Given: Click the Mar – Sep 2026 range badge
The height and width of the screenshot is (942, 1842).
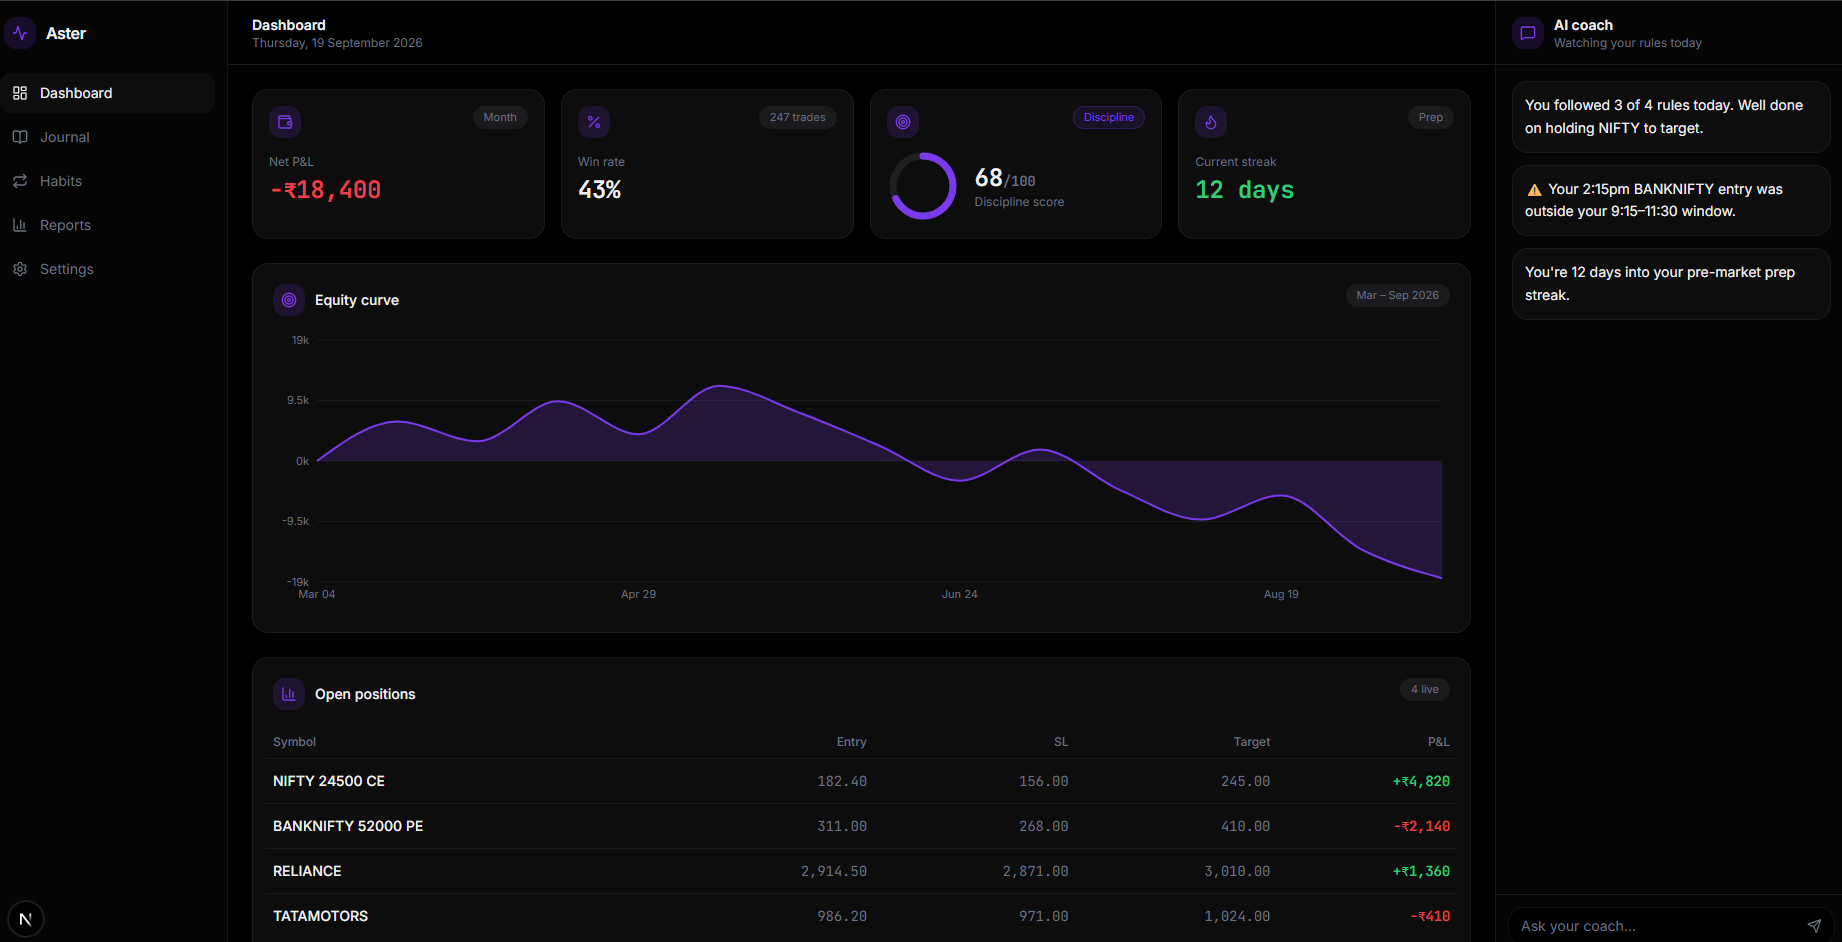Looking at the screenshot, I should click(1398, 295).
